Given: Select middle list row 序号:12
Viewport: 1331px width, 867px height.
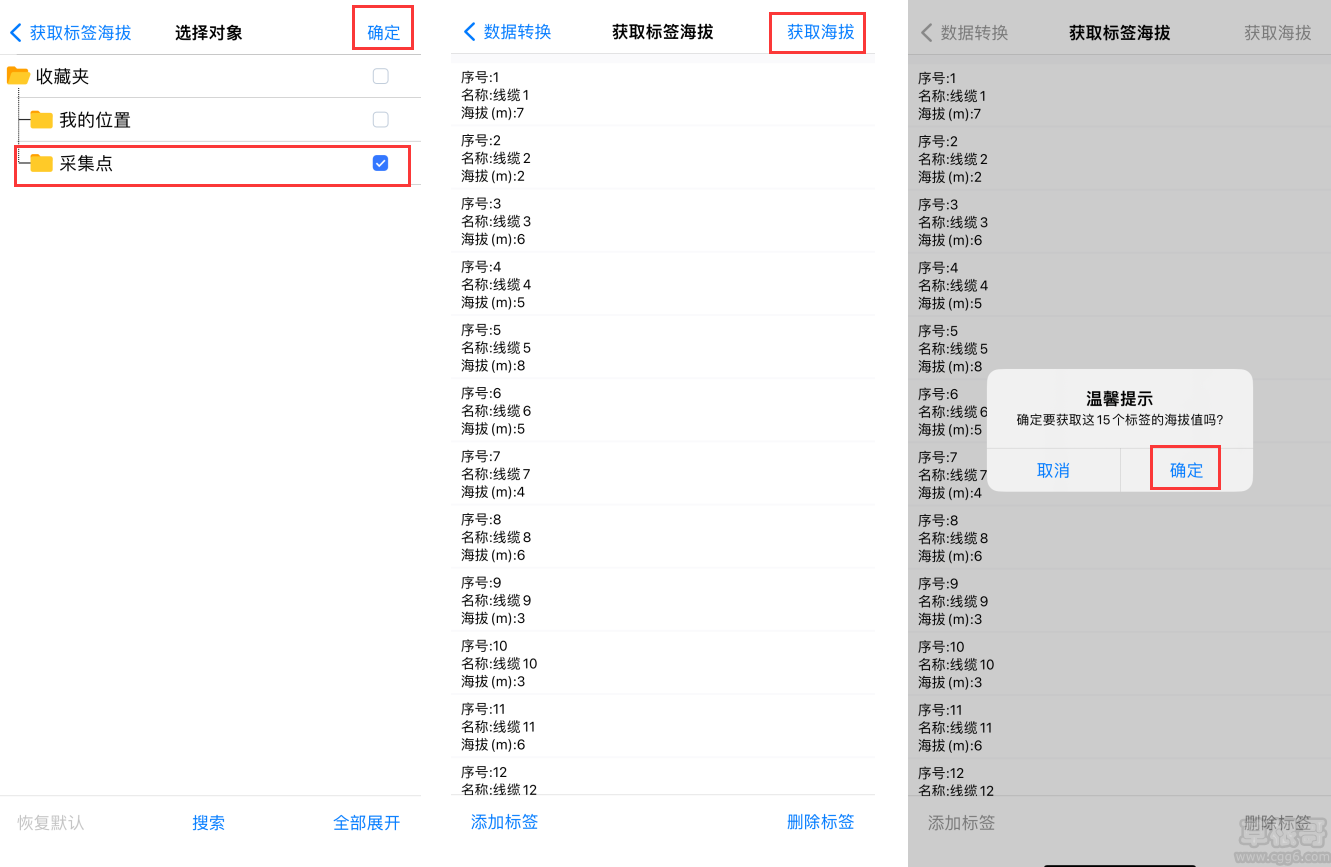Looking at the screenshot, I should point(484,772).
